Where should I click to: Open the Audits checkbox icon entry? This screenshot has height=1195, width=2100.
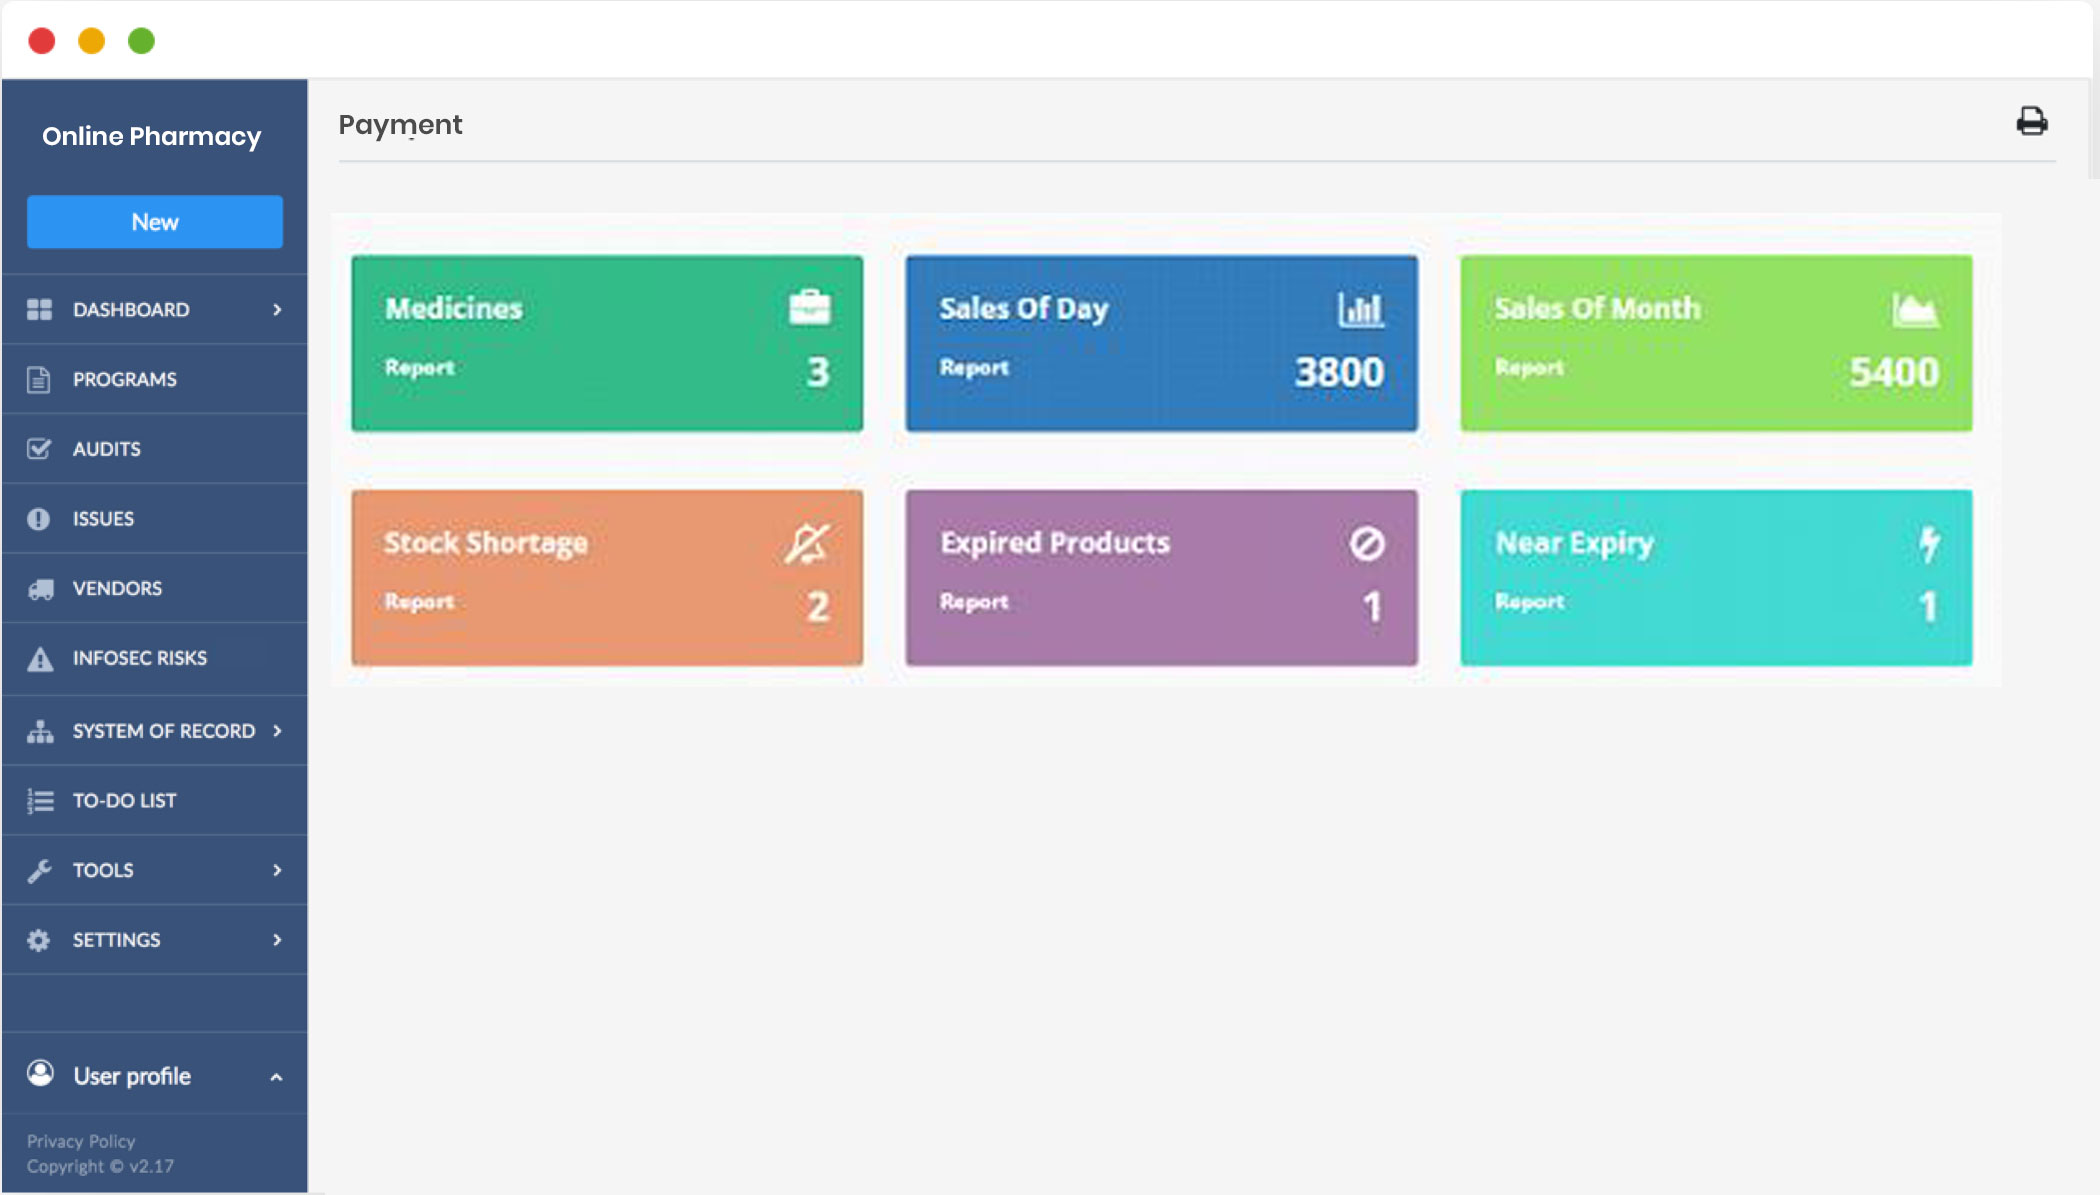point(39,449)
